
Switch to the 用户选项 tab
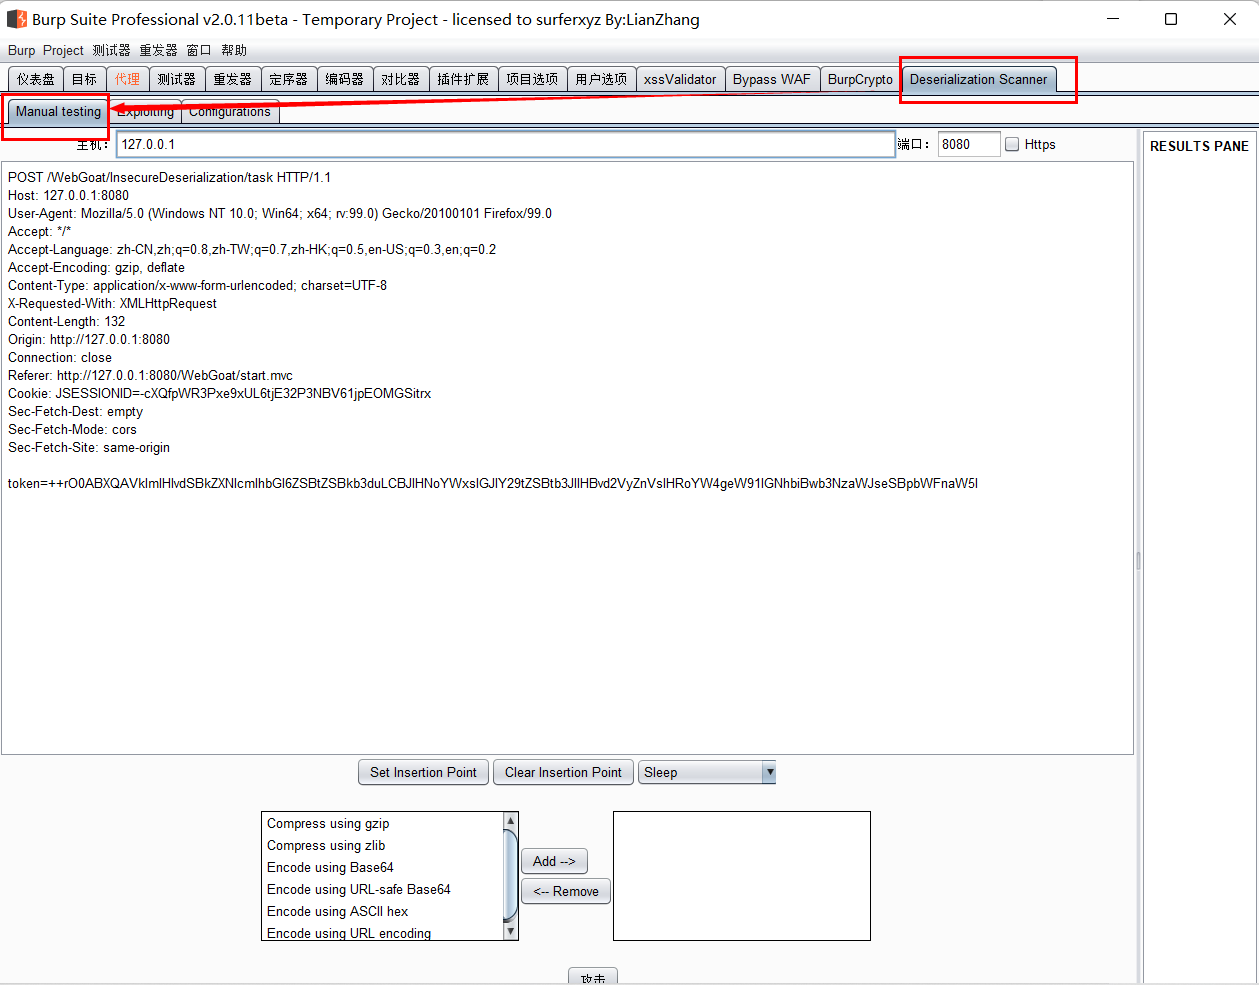coord(601,79)
